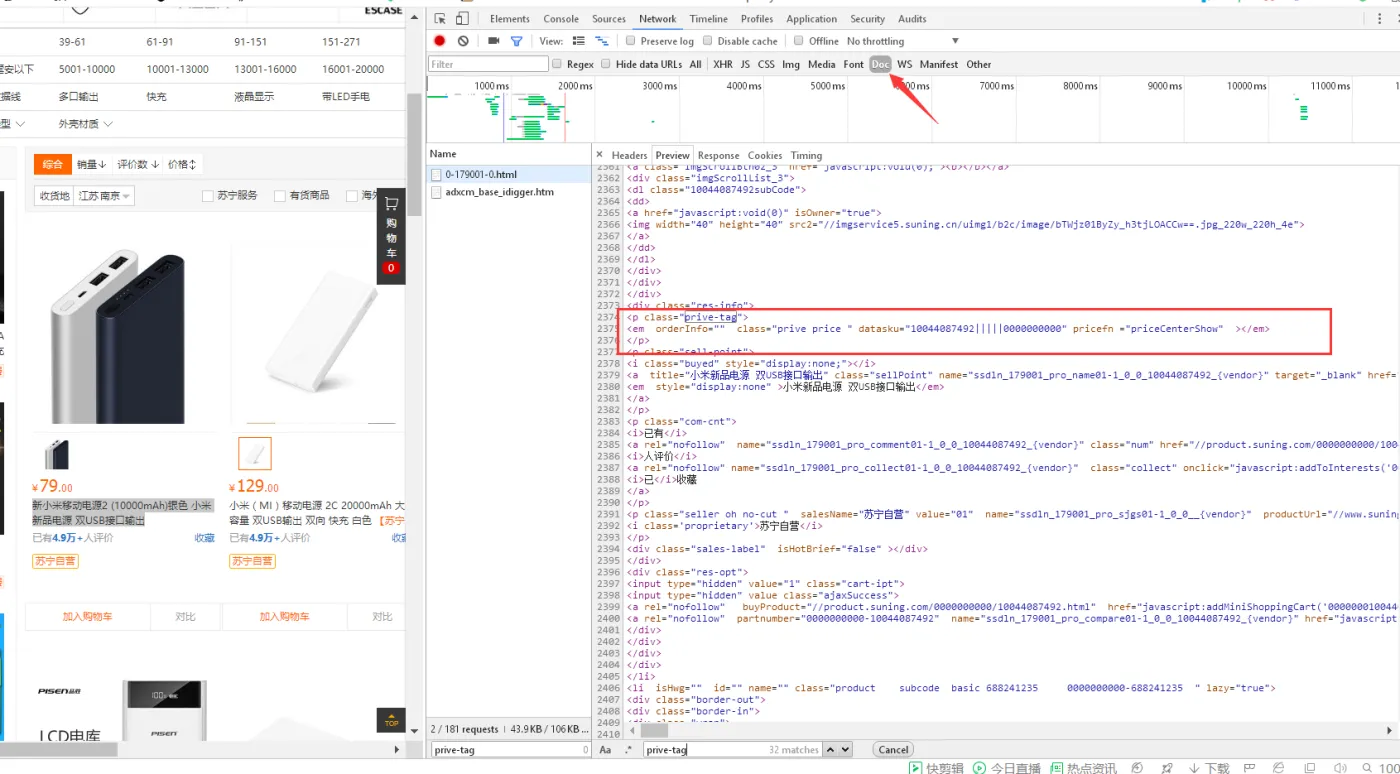Image resolution: width=1400 pixels, height=774 pixels.
Task: Click the inspect element picker icon
Action: point(440,19)
